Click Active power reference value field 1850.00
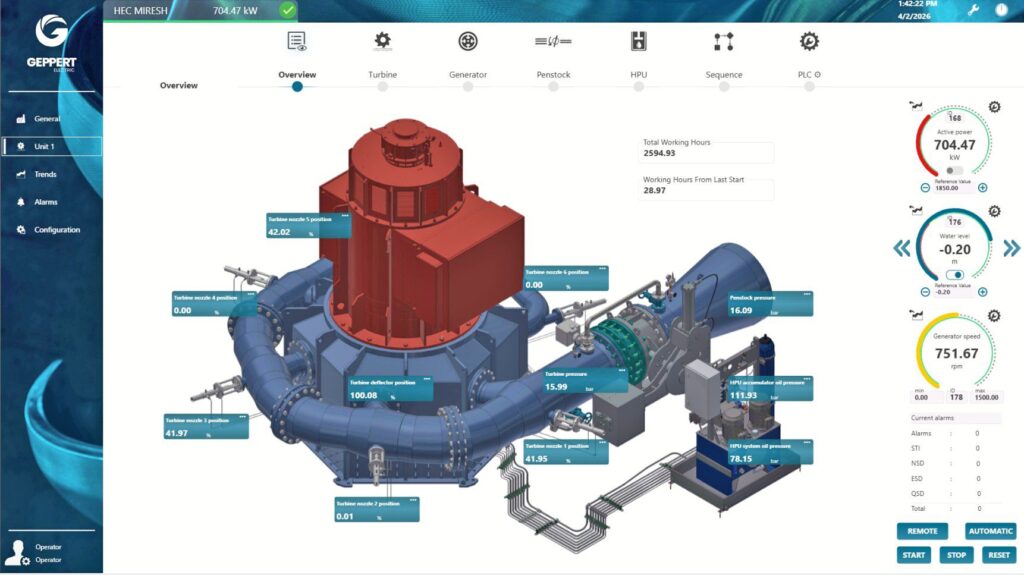Viewport: 1024px width, 575px height. point(953,188)
